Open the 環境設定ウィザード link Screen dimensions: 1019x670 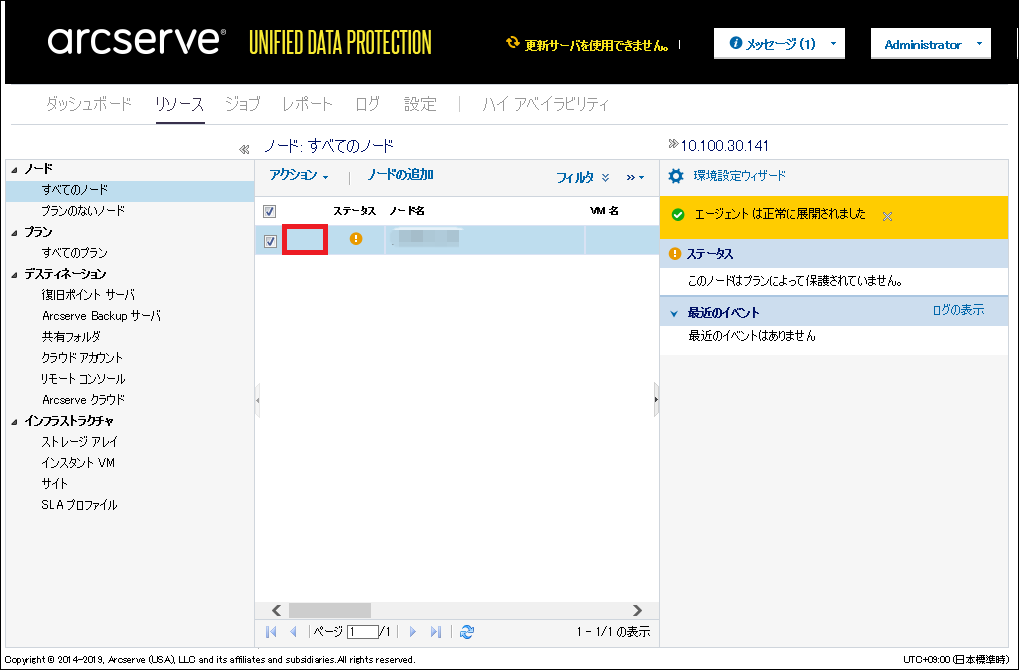[740, 175]
